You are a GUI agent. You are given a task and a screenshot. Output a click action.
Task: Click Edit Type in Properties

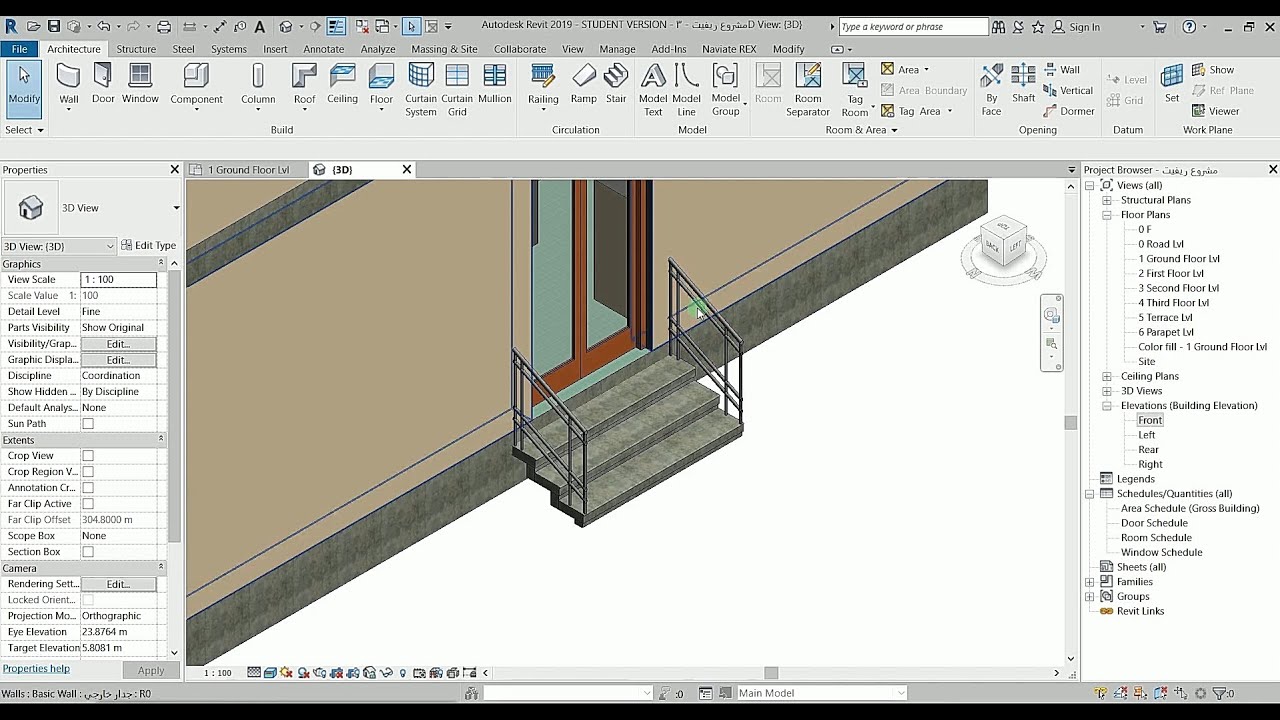tap(148, 246)
